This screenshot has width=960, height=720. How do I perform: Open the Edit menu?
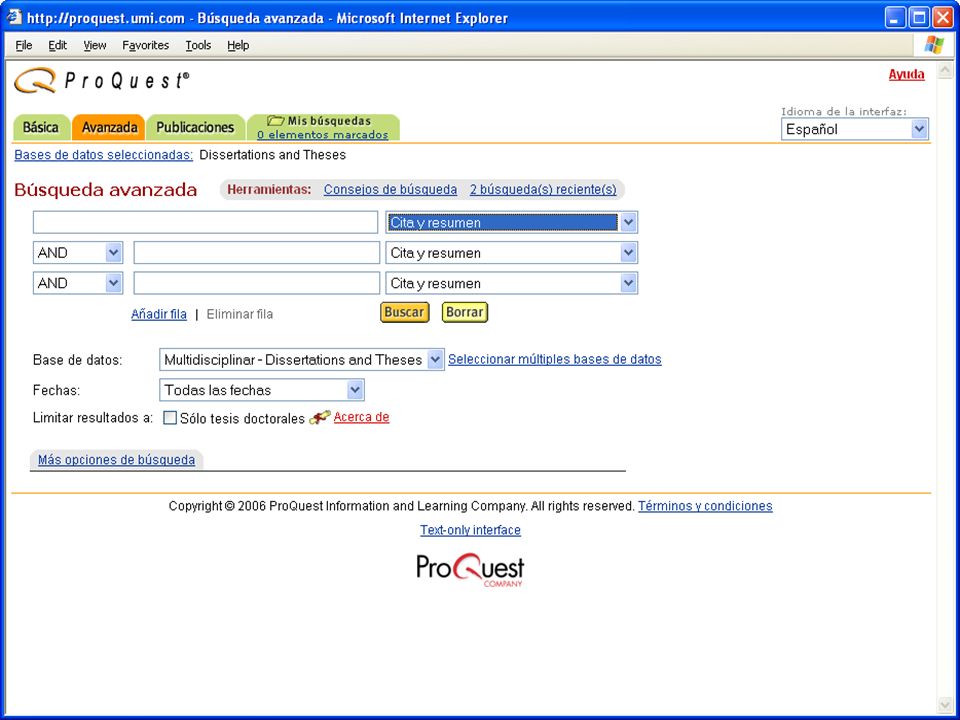pos(58,45)
